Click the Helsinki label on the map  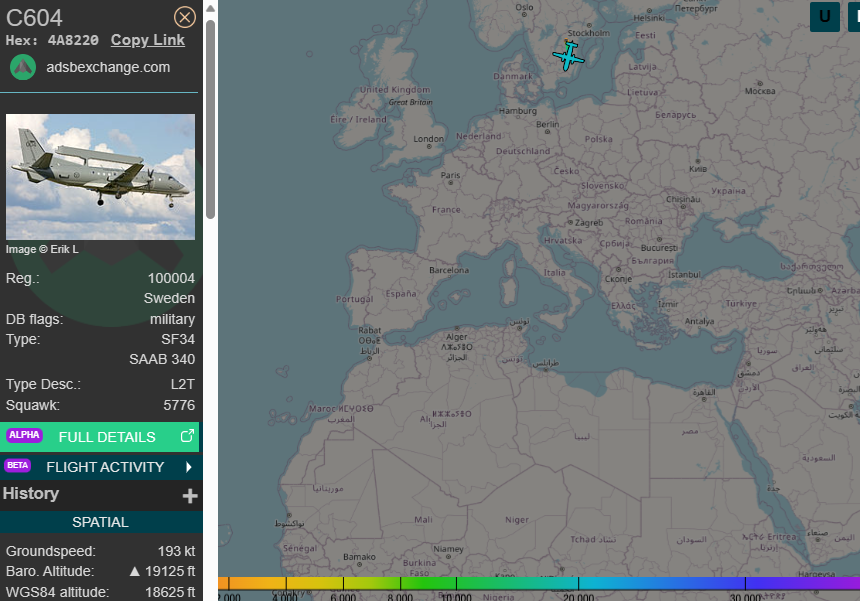click(649, 18)
